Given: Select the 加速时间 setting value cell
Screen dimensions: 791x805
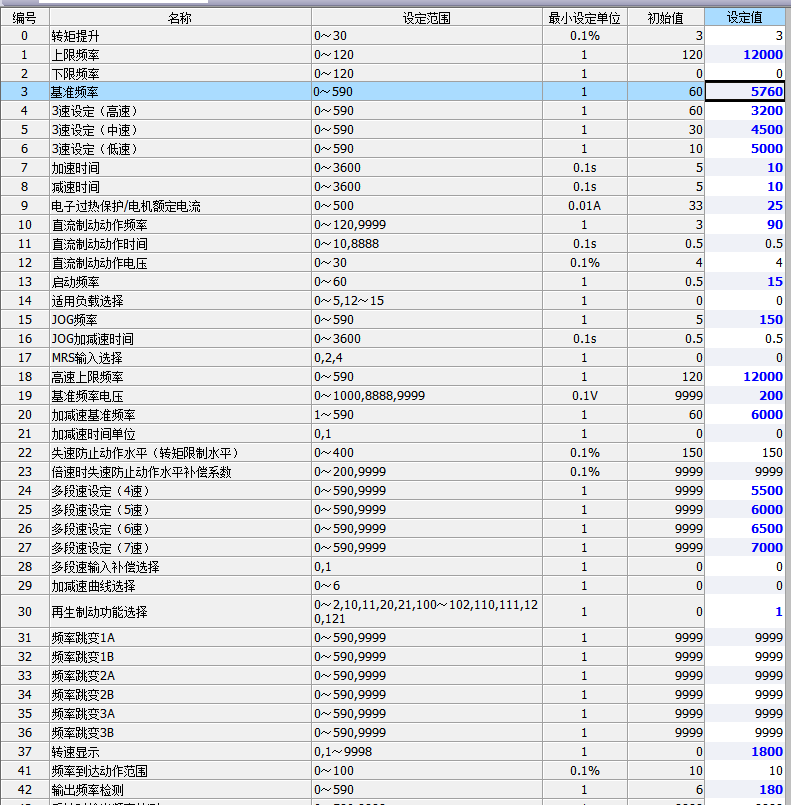Looking at the screenshot, I should click(746, 168).
